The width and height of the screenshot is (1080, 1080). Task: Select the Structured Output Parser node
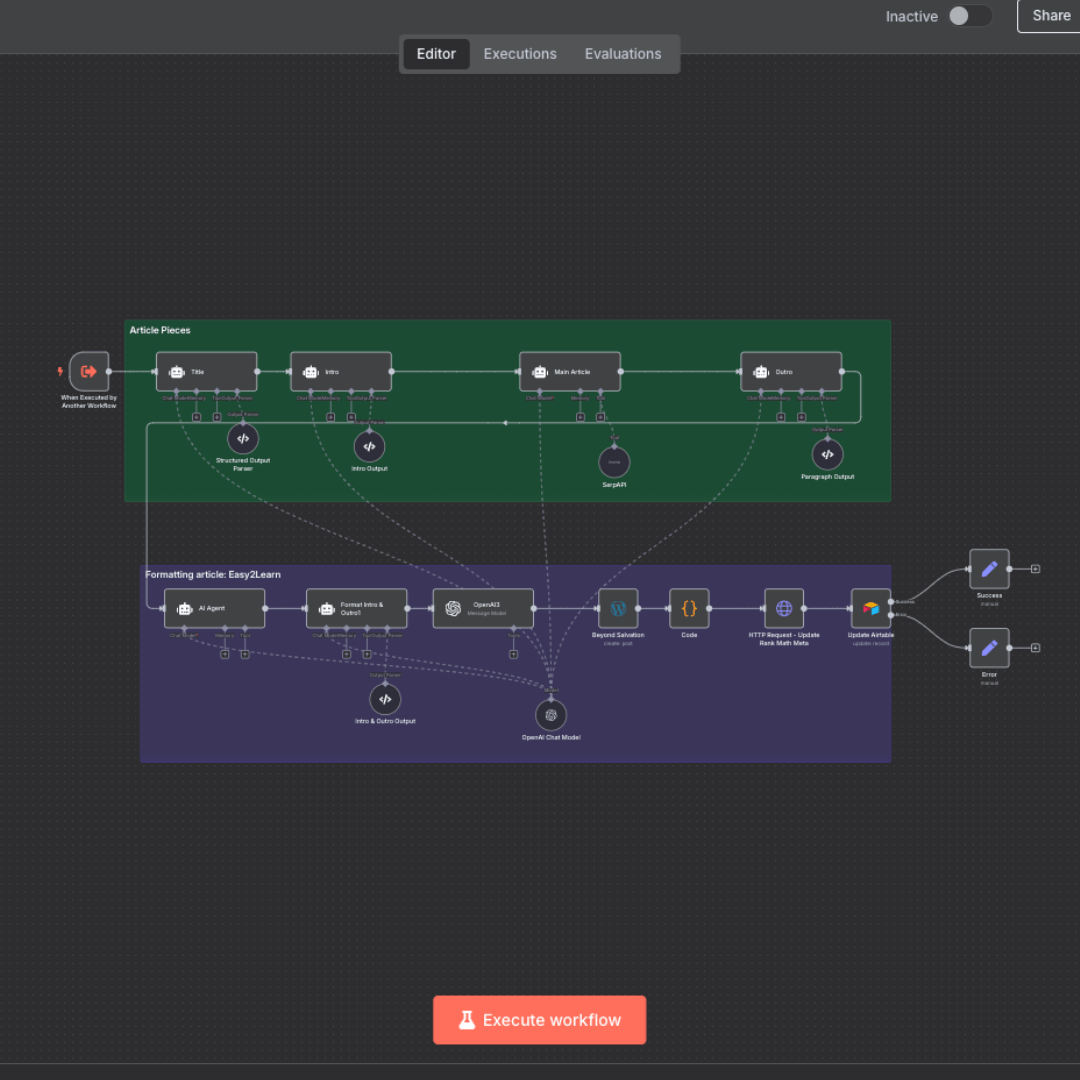[x=242, y=438]
